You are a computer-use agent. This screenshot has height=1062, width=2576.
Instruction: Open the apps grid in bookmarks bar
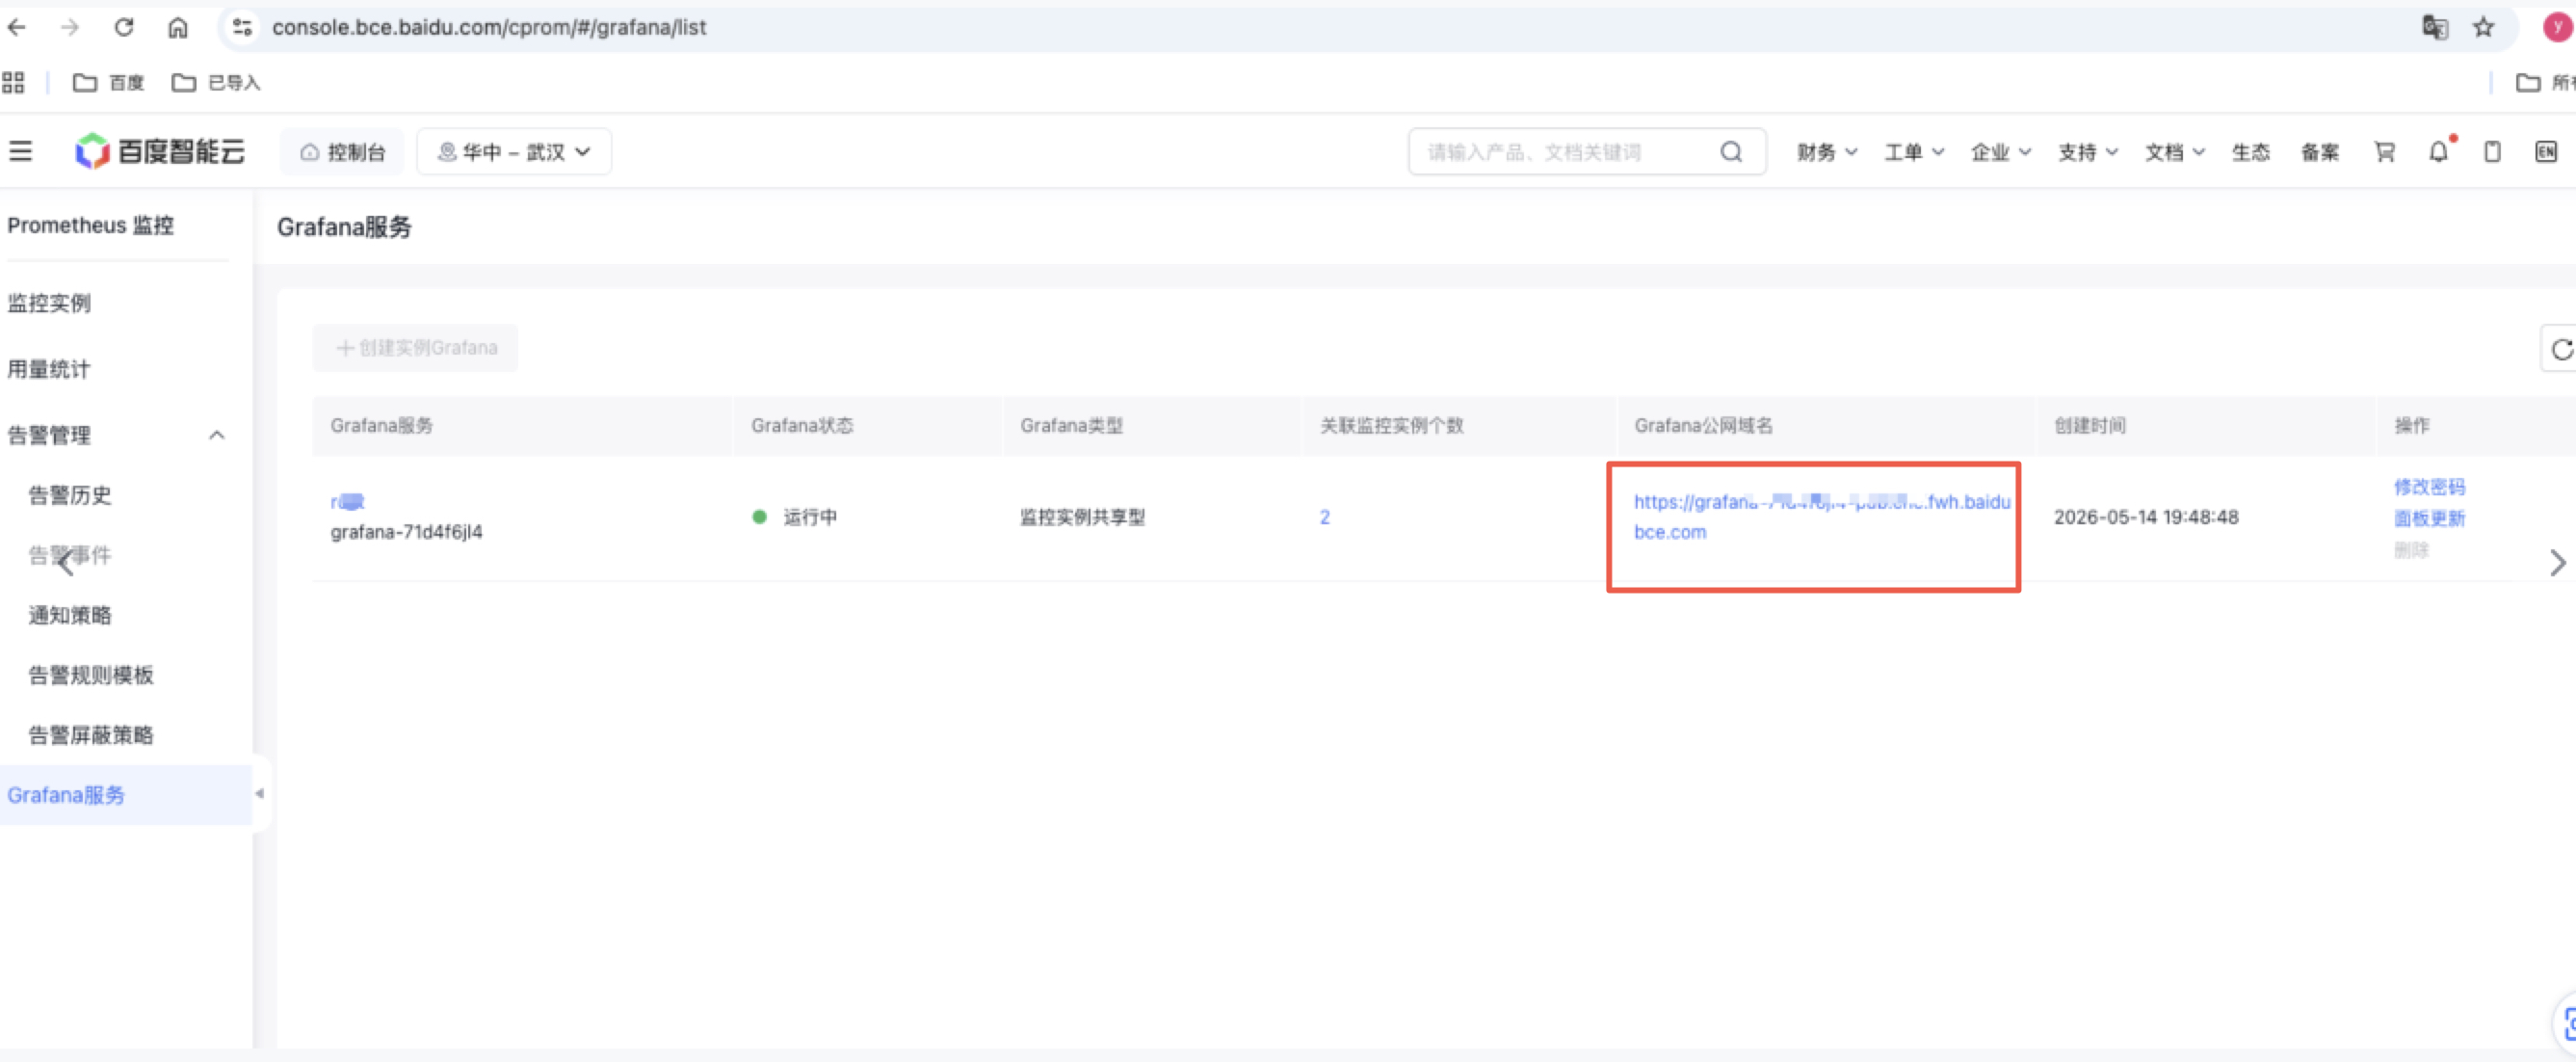13,82
